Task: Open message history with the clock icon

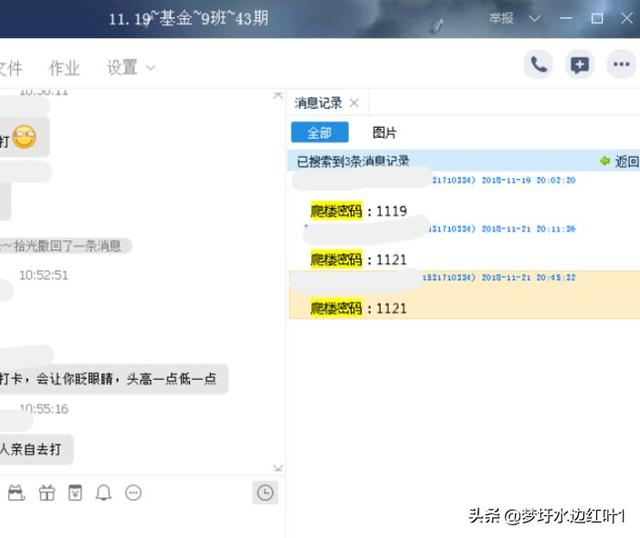Action: click(x=265, y=492)
